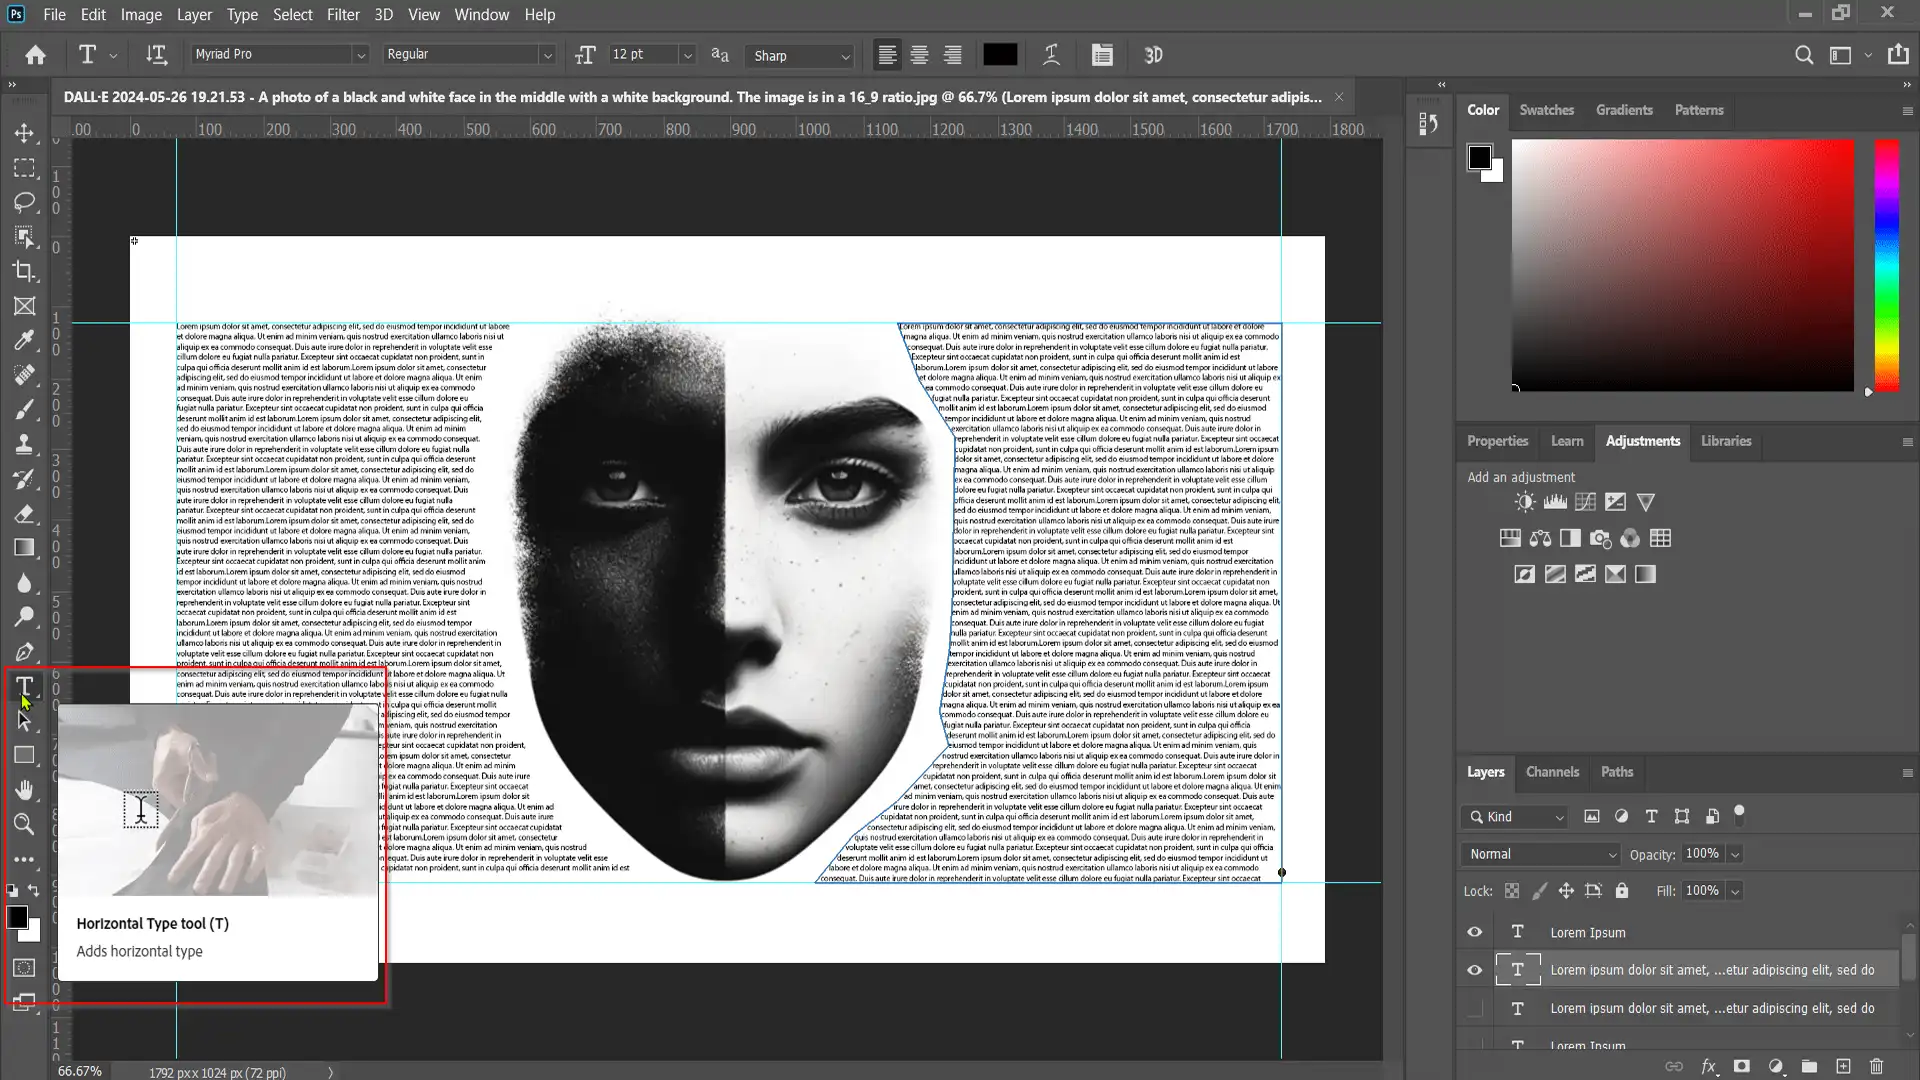Open Fill value dropdown arrow

(1735, 891)
